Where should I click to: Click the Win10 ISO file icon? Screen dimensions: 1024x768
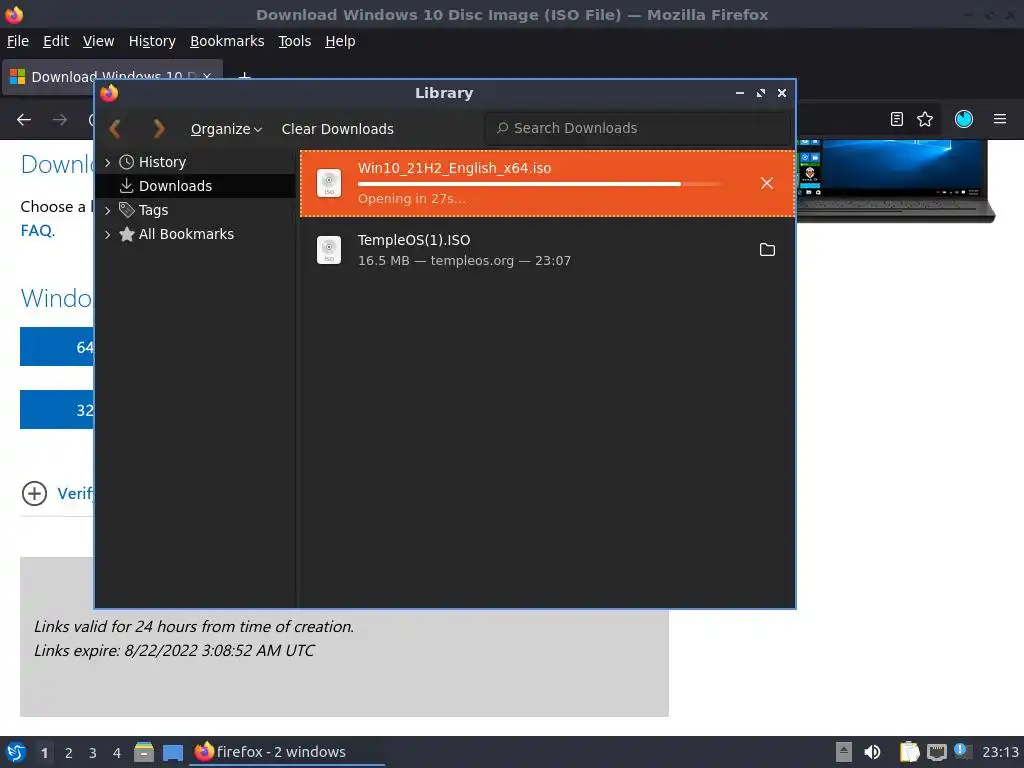[328, 183]
